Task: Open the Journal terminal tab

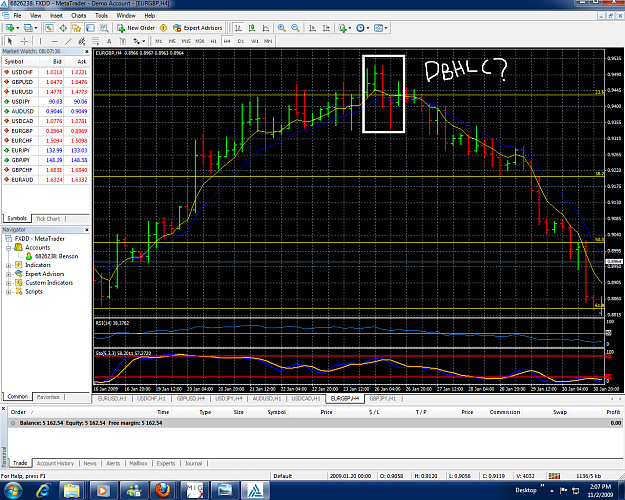Action: [193, 463]
